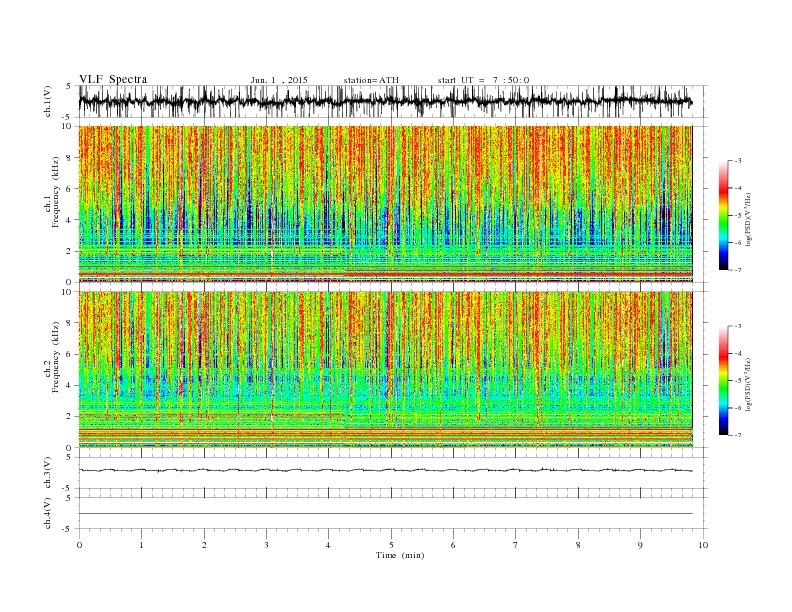Click the "9" tick on the time axis

[640, 545]
